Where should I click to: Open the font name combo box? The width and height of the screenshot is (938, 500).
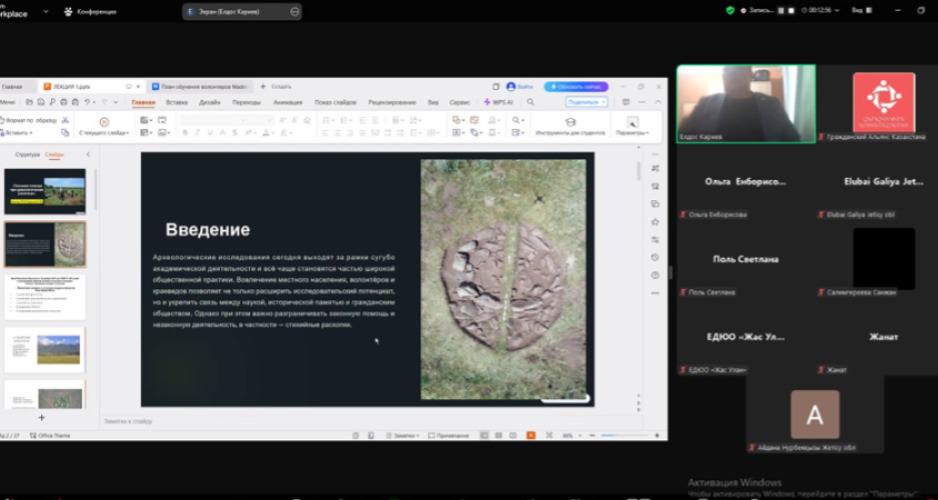click(212, 120)
